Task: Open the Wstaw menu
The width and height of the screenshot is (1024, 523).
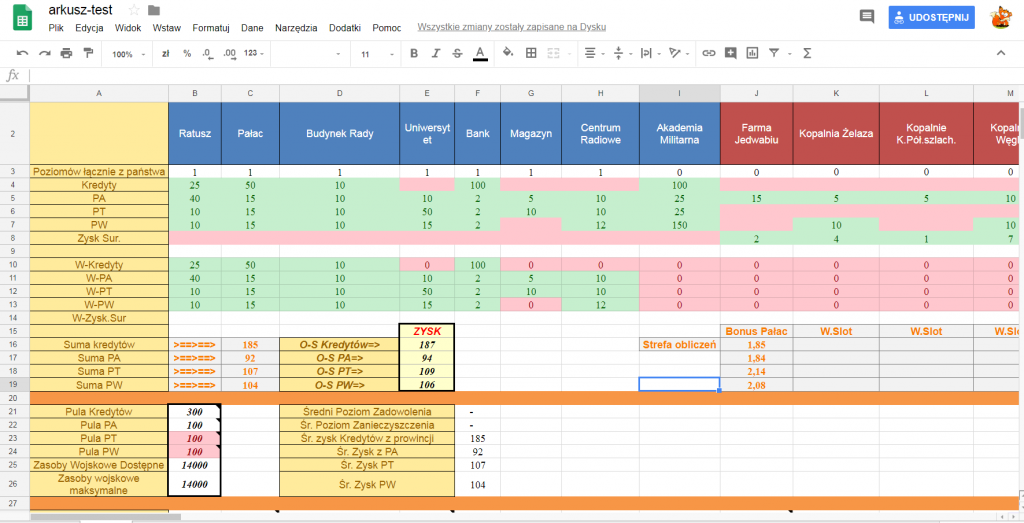Action: [167, 28]
